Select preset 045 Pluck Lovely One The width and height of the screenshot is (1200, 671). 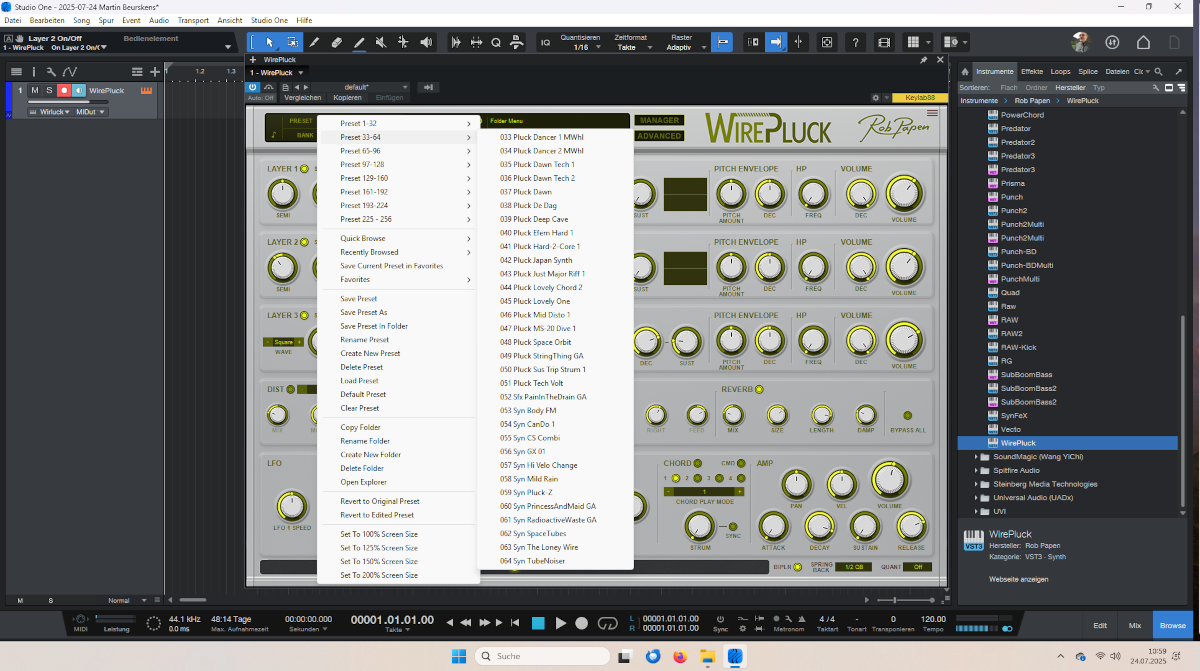535,301
